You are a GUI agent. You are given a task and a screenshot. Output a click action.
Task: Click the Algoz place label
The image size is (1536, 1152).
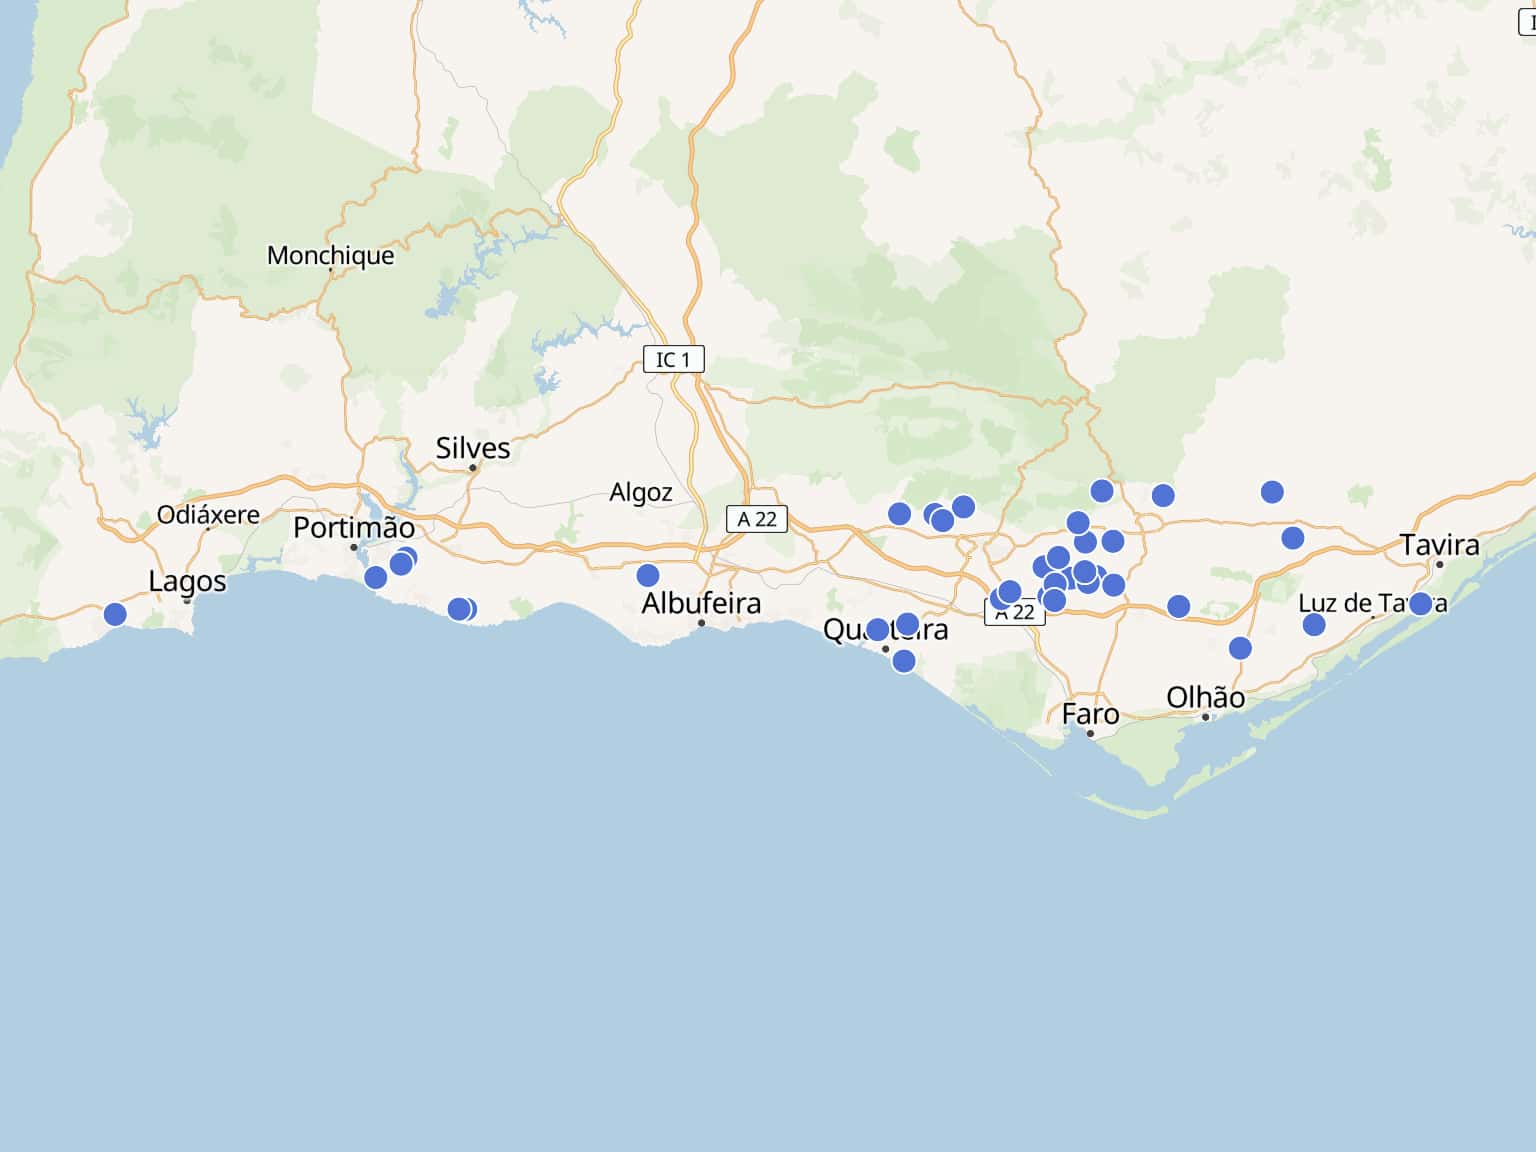[641, 492]
